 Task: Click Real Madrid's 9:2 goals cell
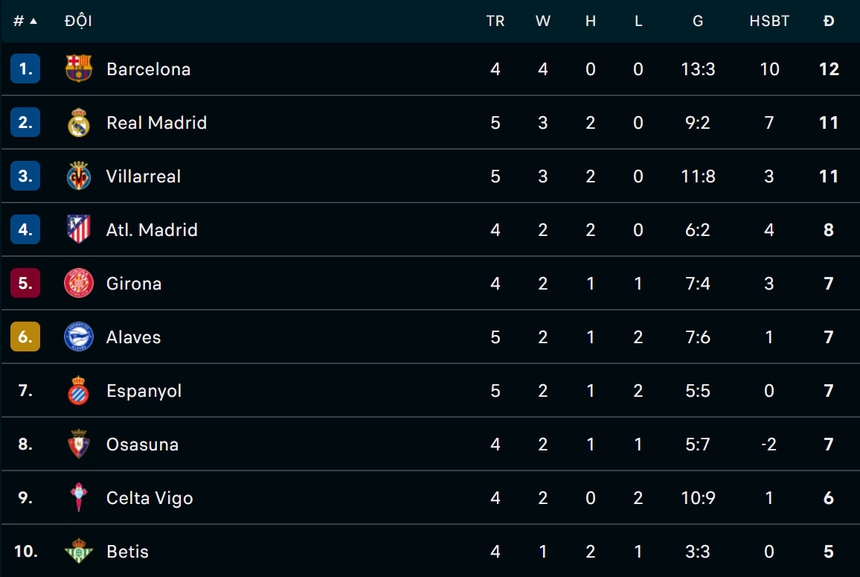click(698, 123)
